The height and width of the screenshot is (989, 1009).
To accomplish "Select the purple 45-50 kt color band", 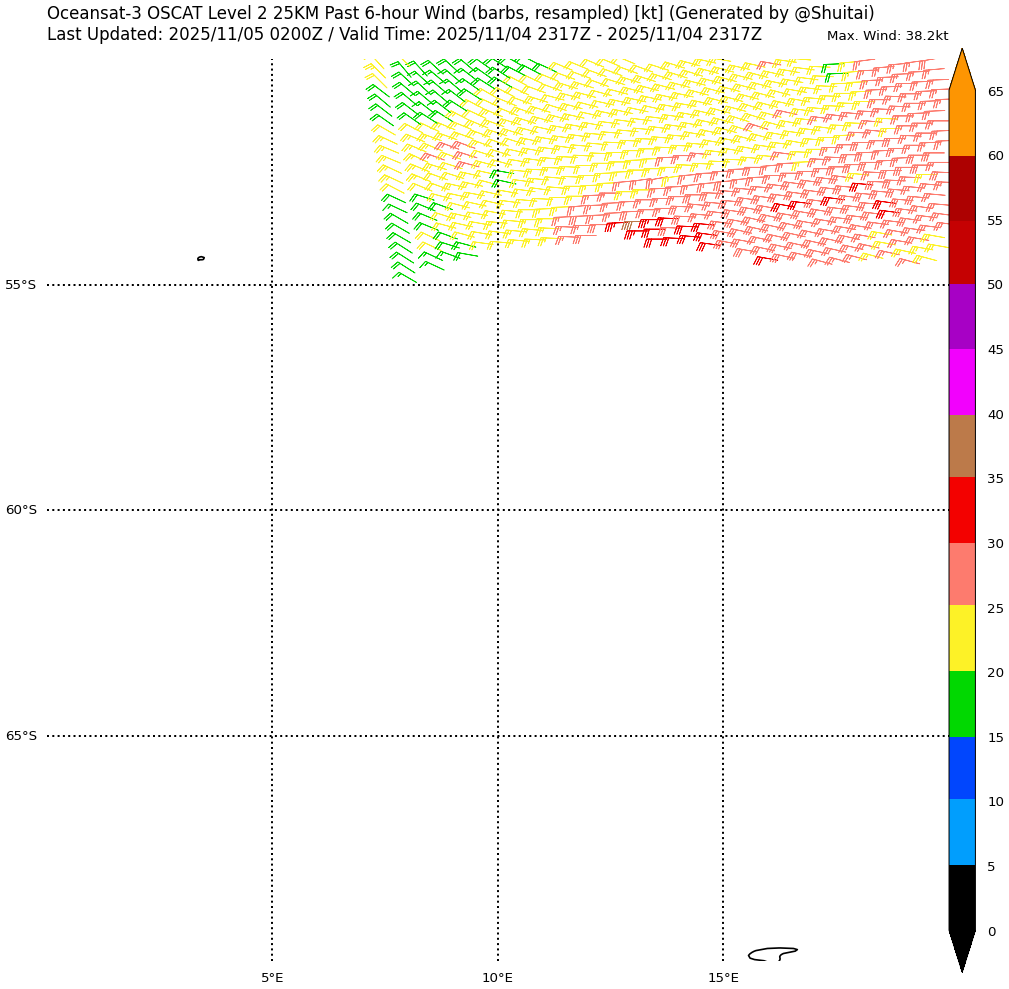I will 961,317.
